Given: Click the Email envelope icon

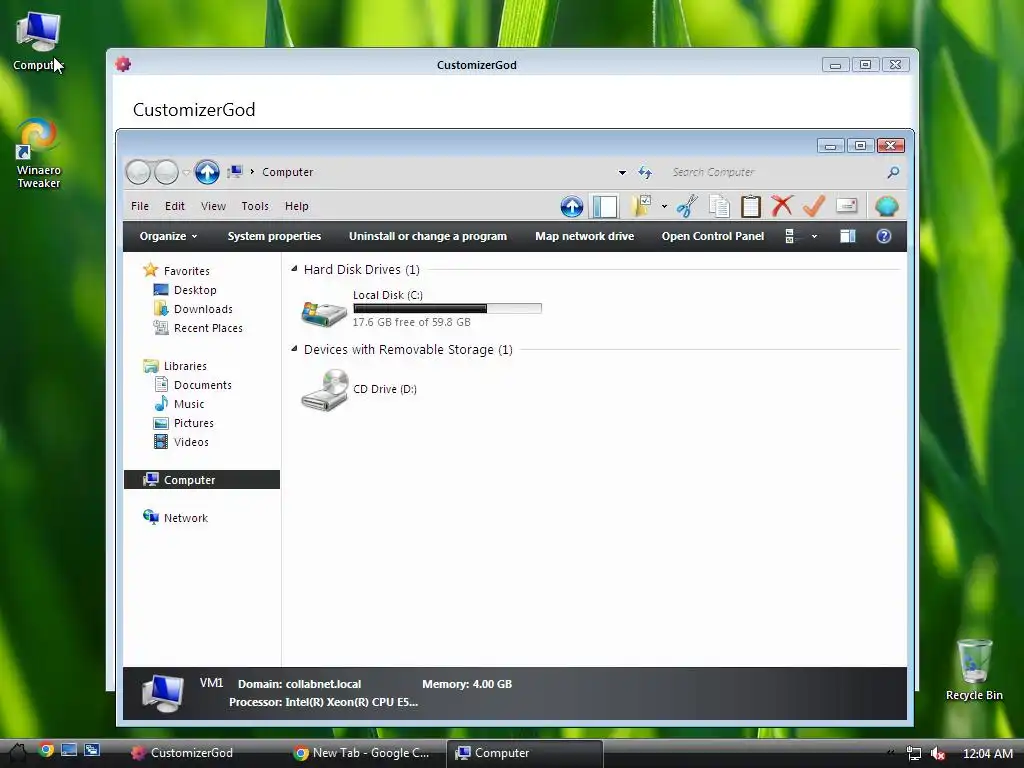Looking at the screenshot, I should click(846, 206).
